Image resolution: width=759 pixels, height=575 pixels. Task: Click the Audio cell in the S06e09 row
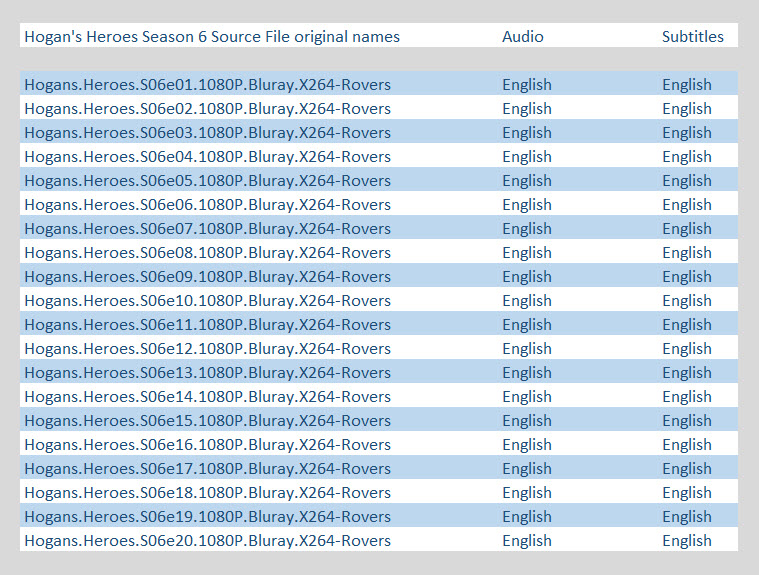point(527,277)
